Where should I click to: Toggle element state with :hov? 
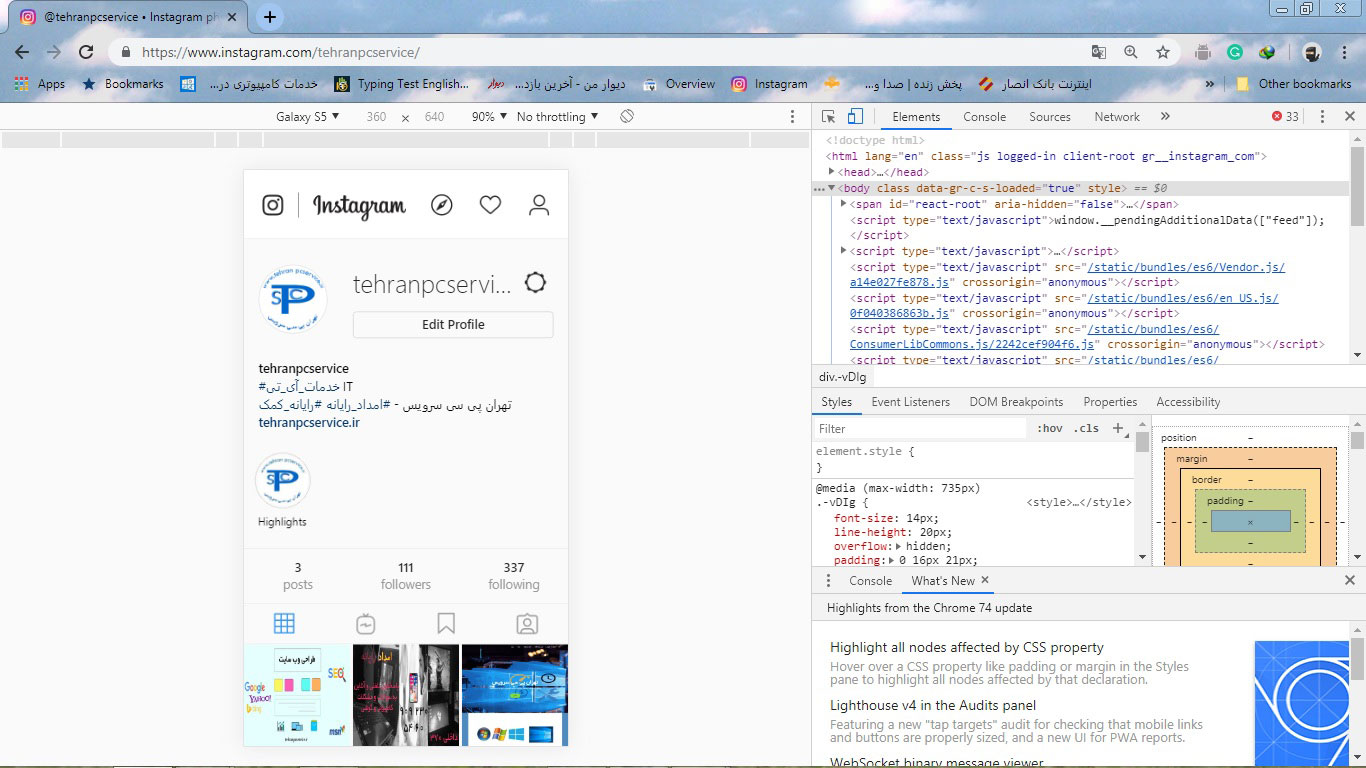[1050, 428]
